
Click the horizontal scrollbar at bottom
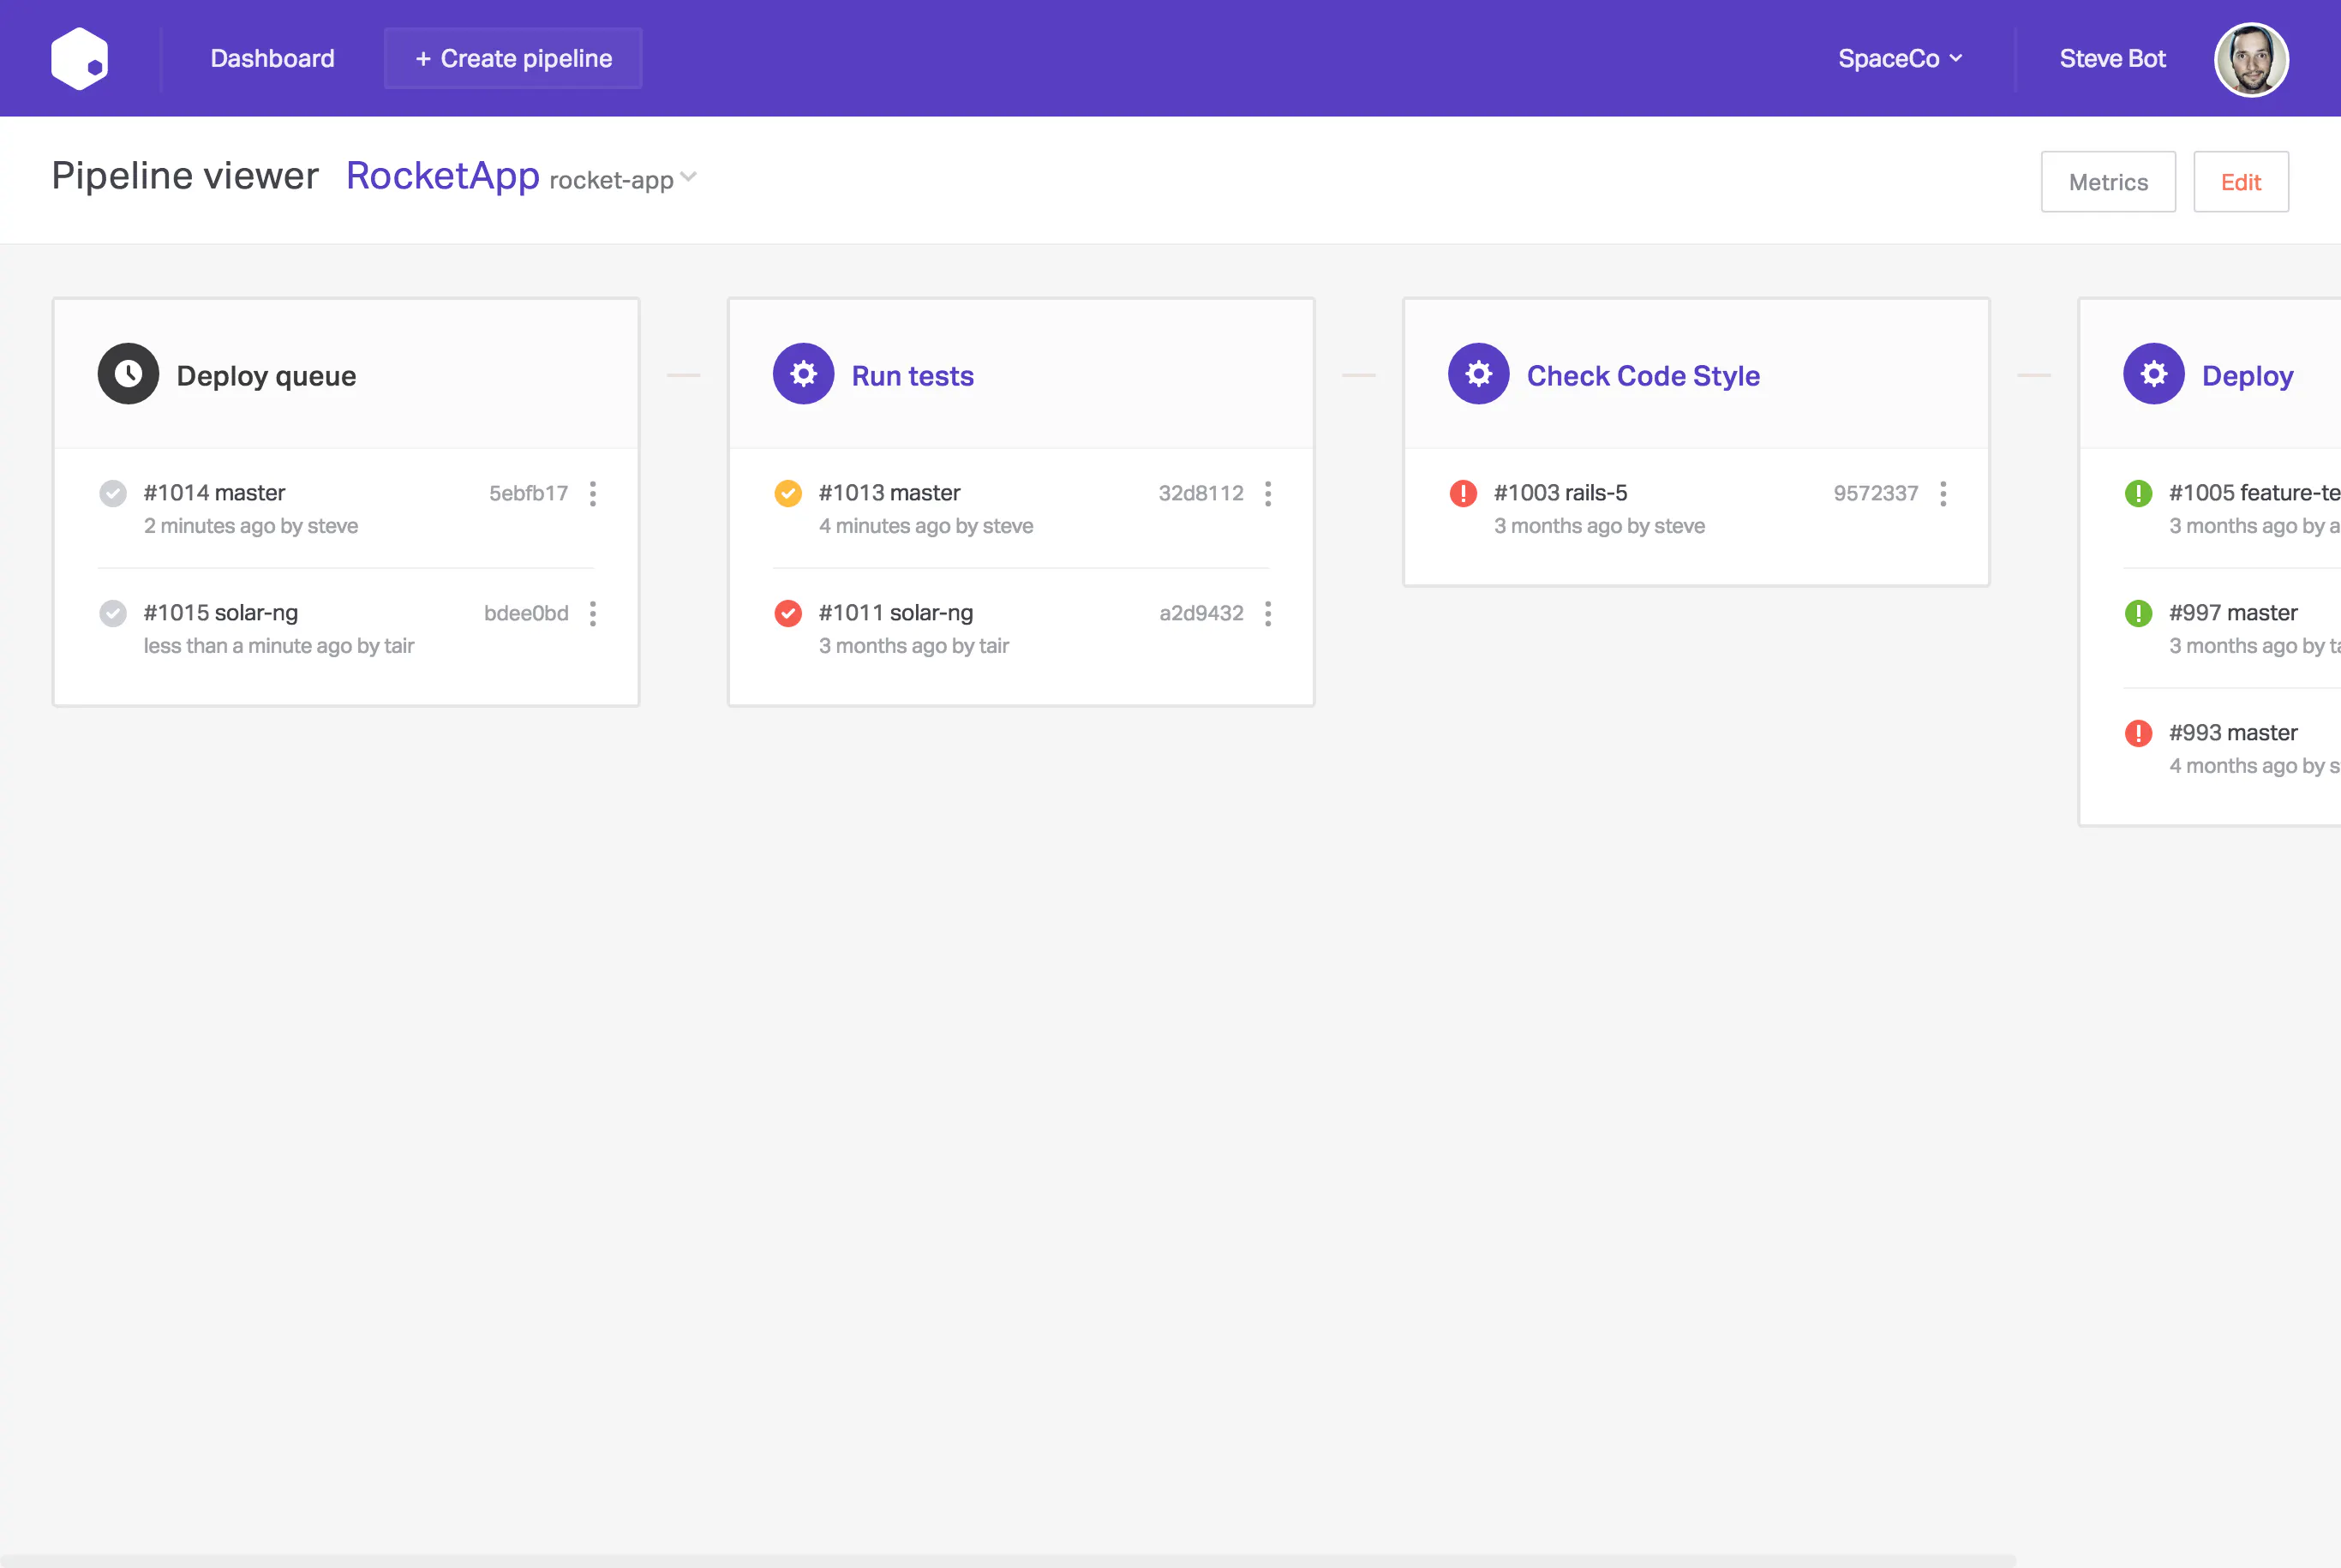pyautogui.click(x=1008, y=1560)
